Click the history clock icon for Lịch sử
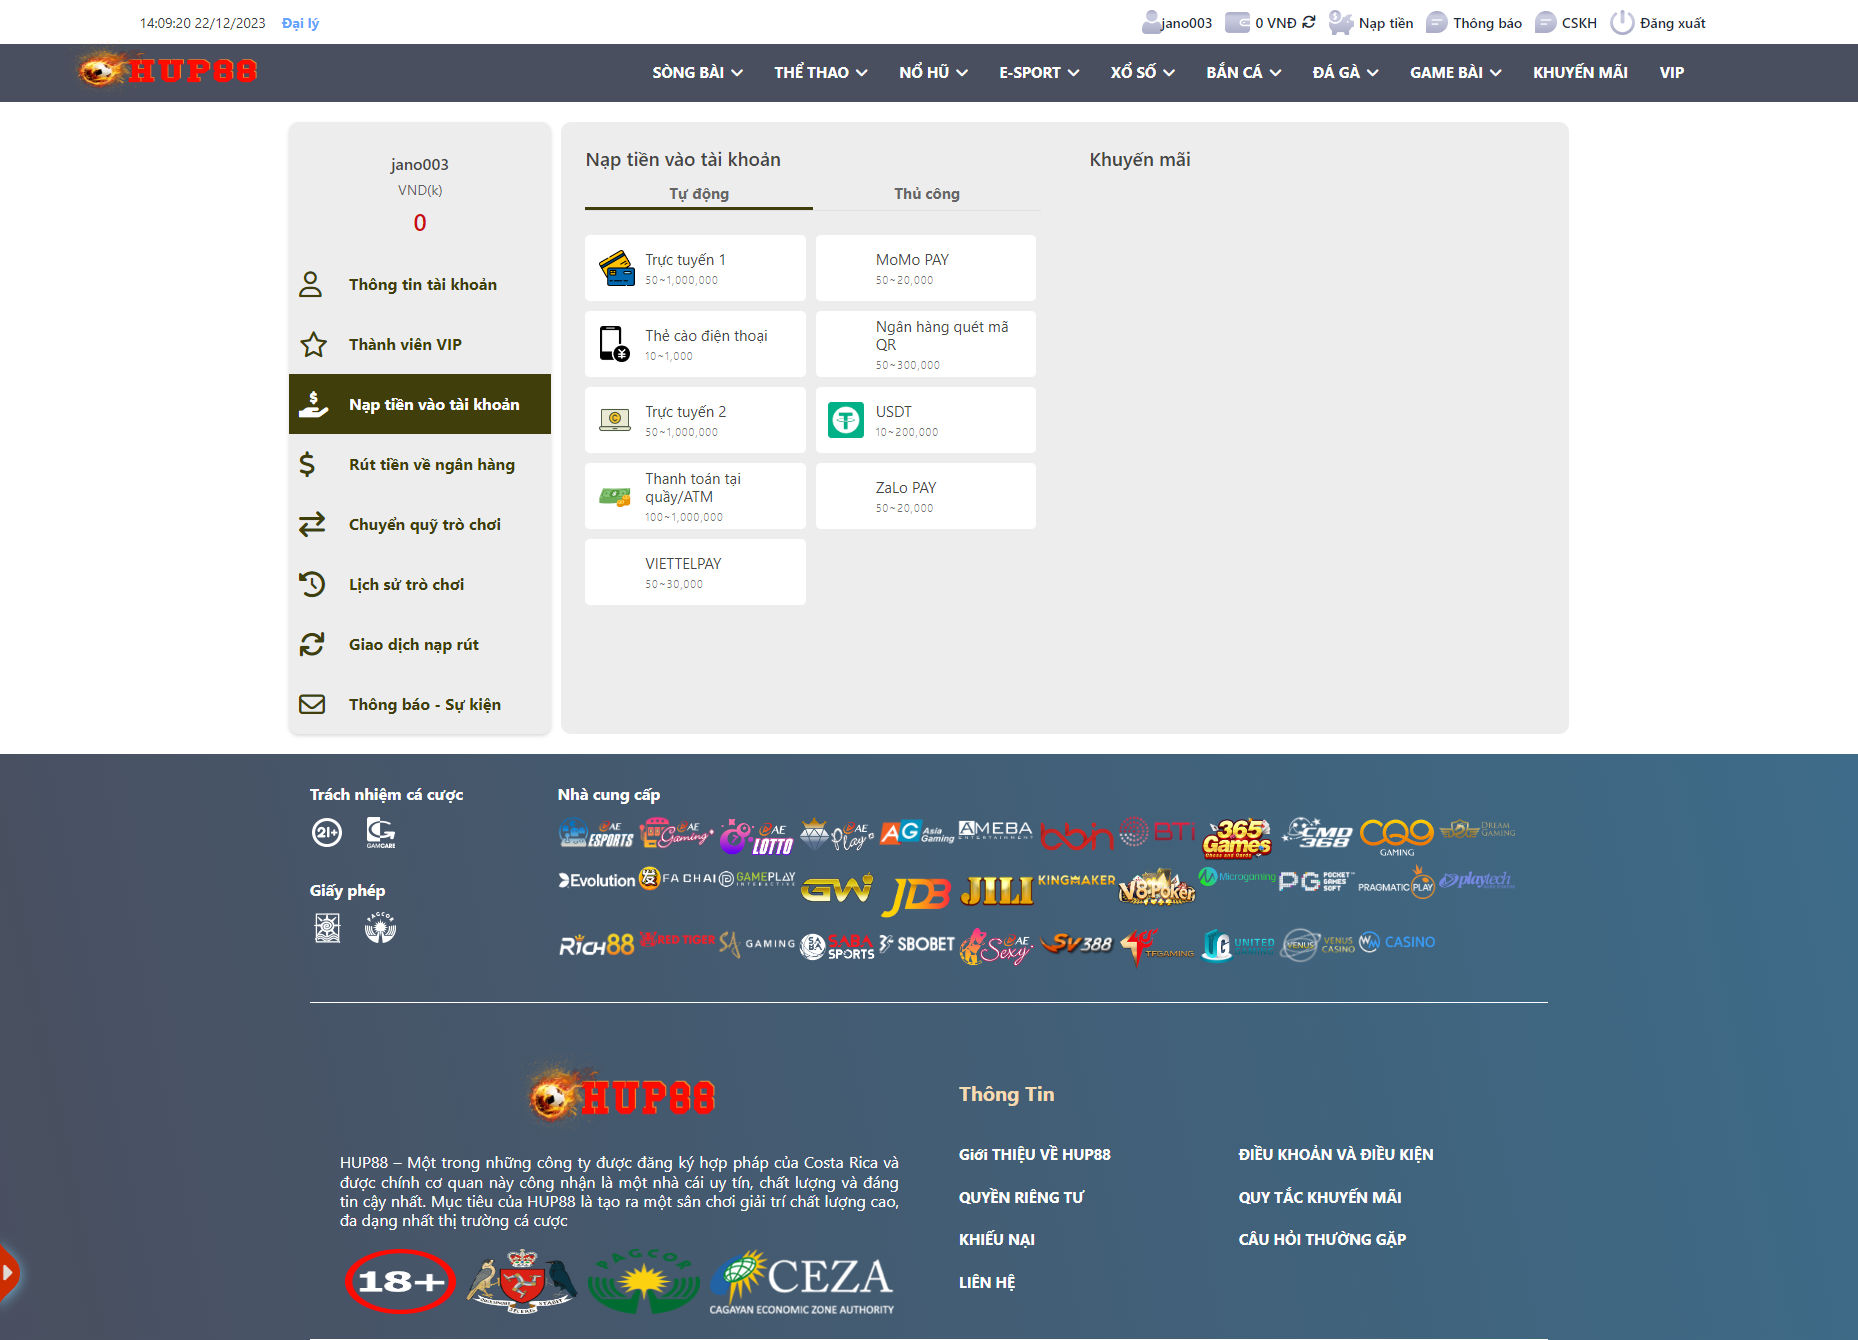This screenshot has width=1858, height=1340. tap(312, 584)
